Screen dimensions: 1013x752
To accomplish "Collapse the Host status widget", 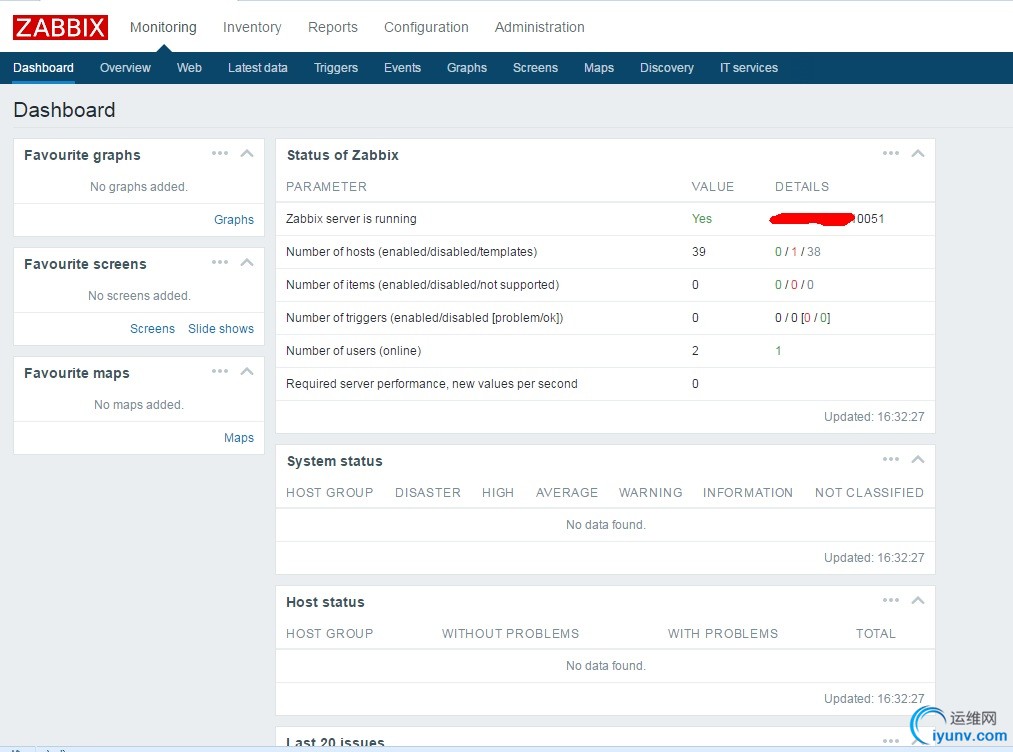I will (x=918, y=600).
